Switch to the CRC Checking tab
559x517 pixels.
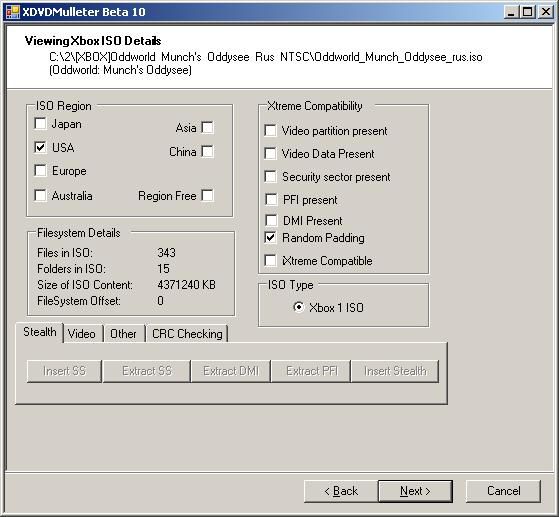point(187,334)
